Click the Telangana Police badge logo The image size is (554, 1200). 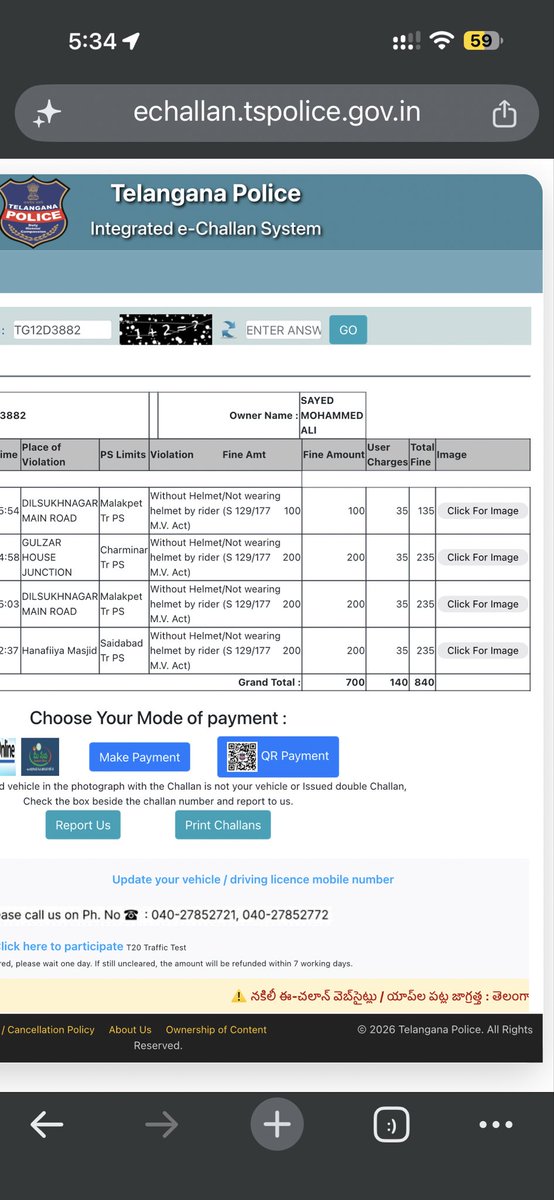pyautogui.click(x=35, y=212)
